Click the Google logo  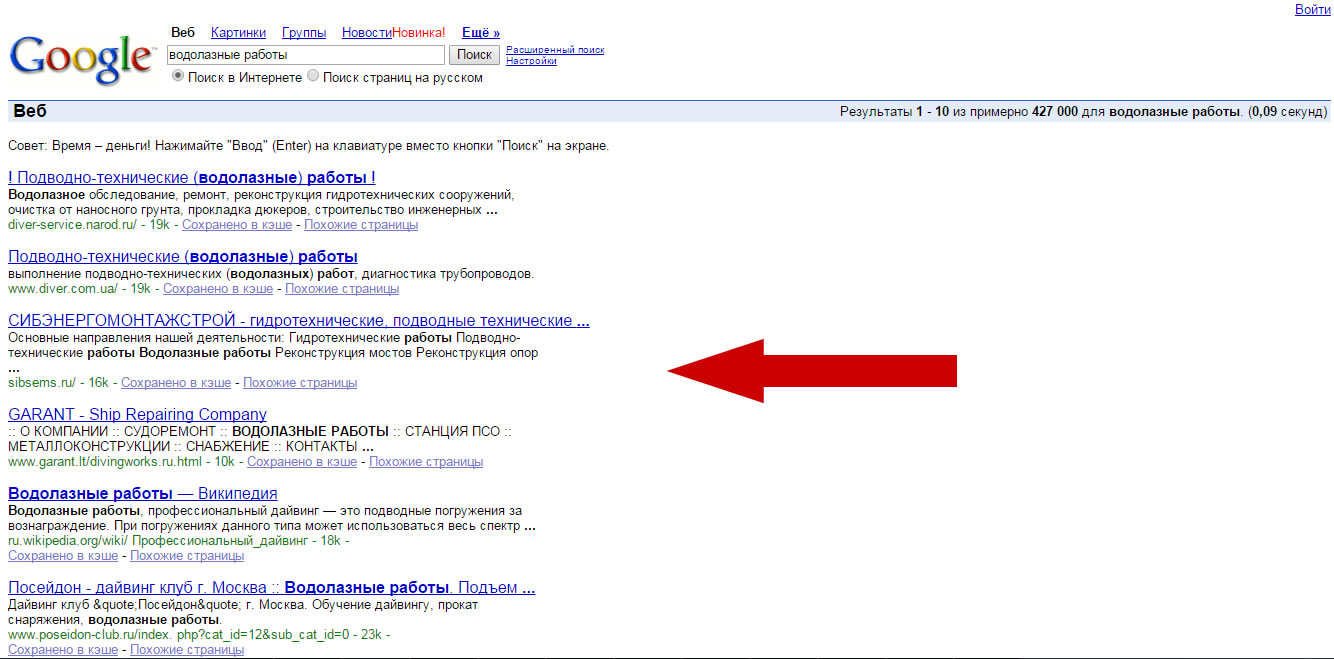82,58
